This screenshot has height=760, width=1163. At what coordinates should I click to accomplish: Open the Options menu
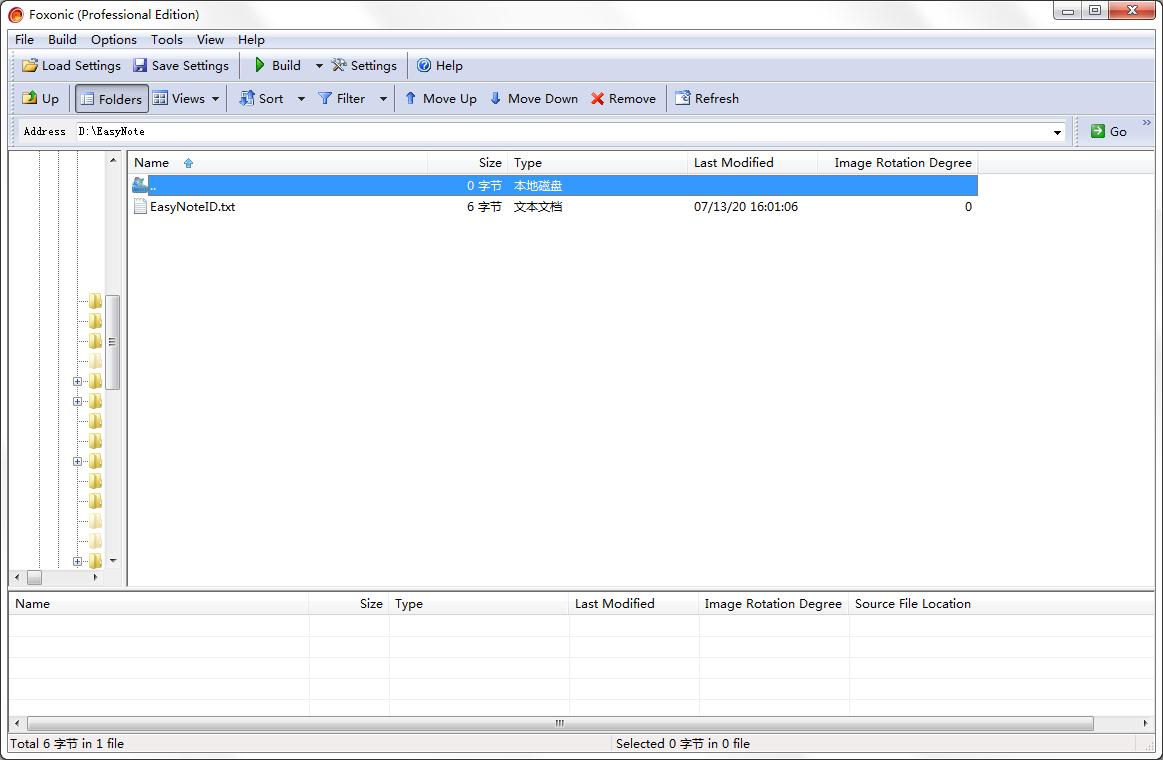pos(113,39)
